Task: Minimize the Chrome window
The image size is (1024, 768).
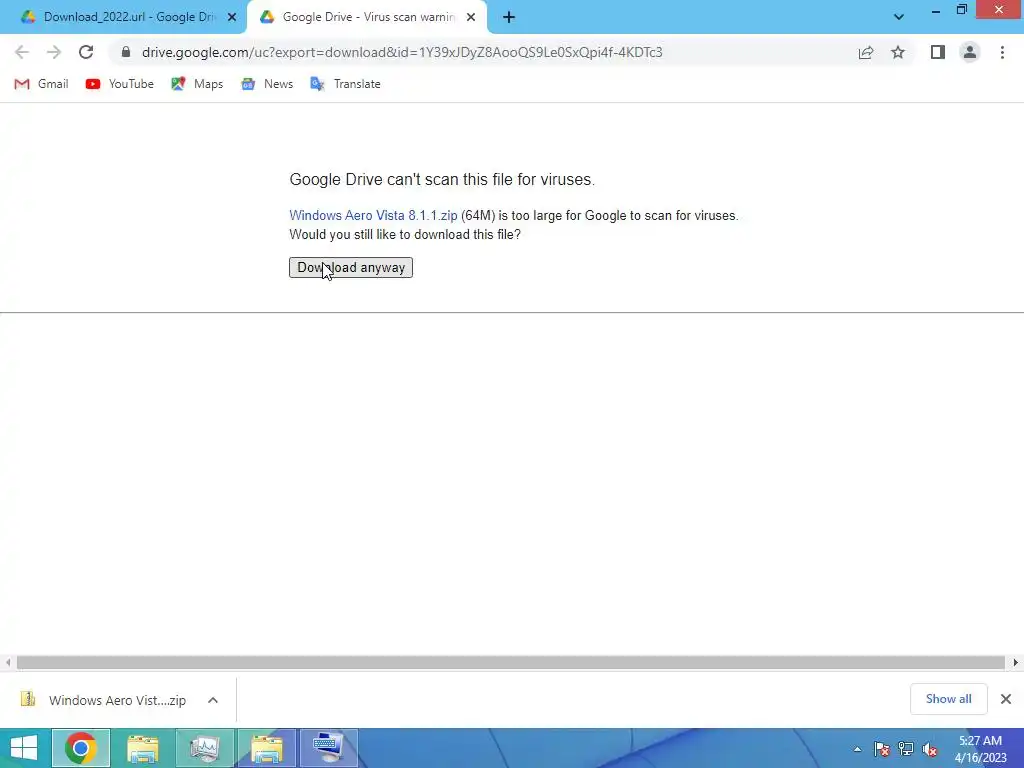Action: click(x=935, y=10)
